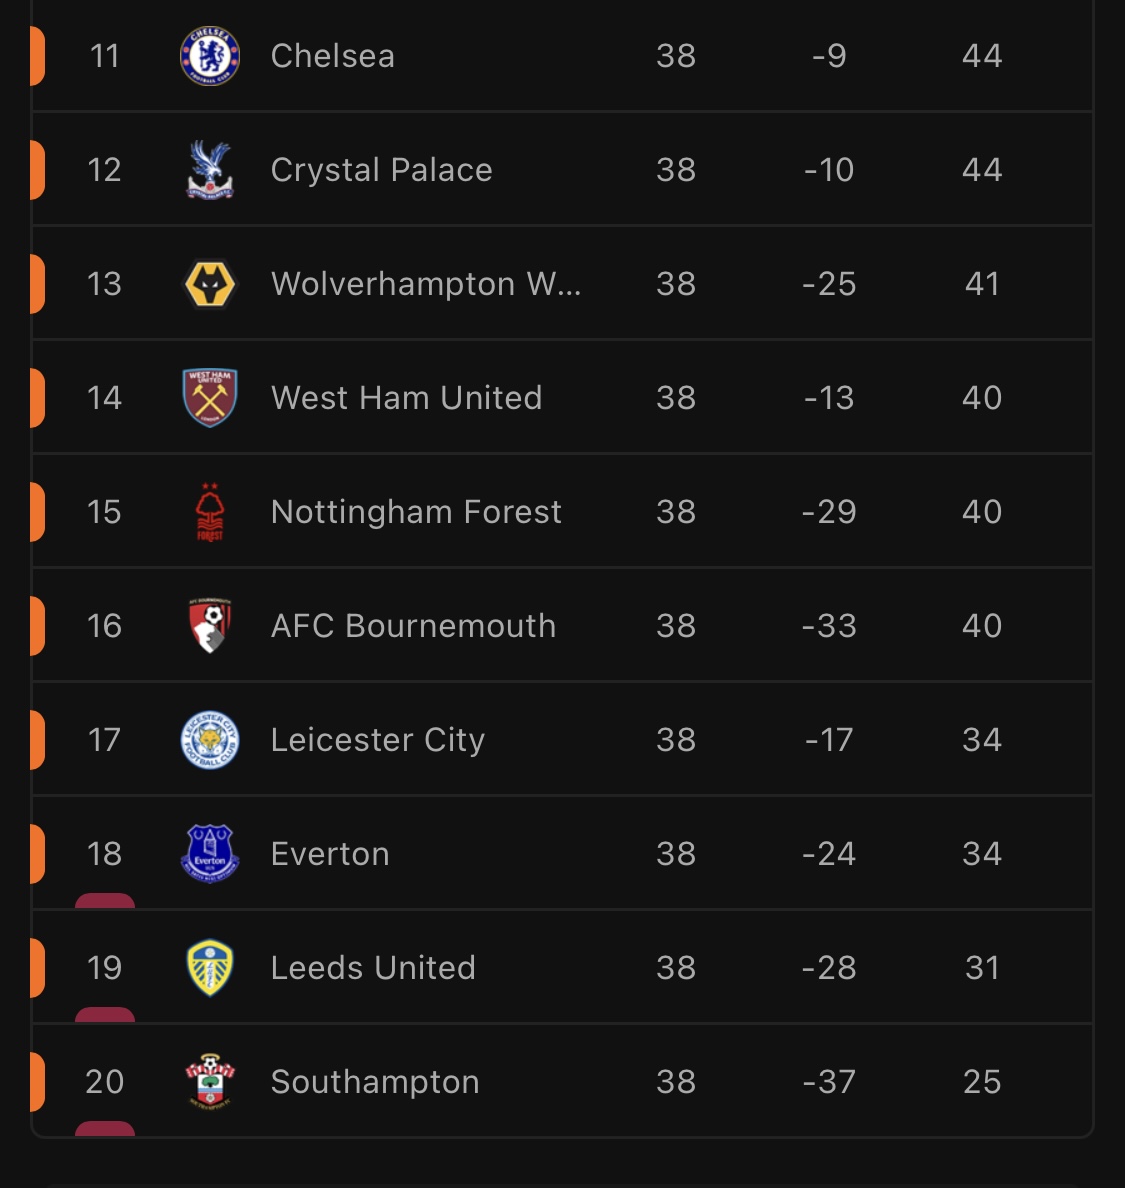Click Leeds United's 31 points value
The height and width of the screenshot is (1188, 1125).
point(982,968)
